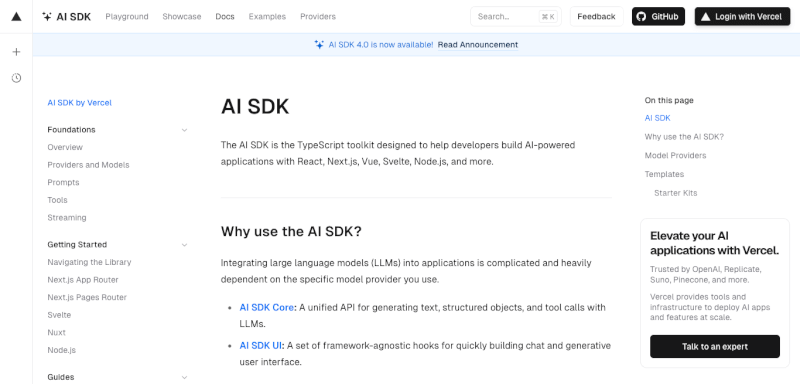Click the 'Elevate your AI applications' card title
800x384 pixels.
(714, 243)
